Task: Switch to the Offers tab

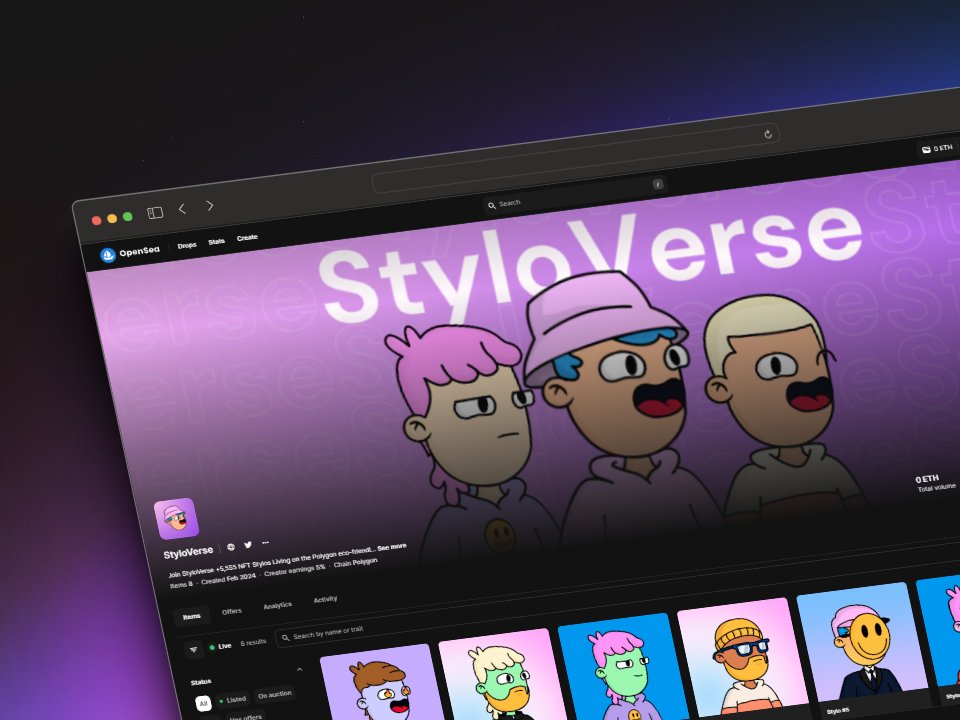Action: coord(231,611)
